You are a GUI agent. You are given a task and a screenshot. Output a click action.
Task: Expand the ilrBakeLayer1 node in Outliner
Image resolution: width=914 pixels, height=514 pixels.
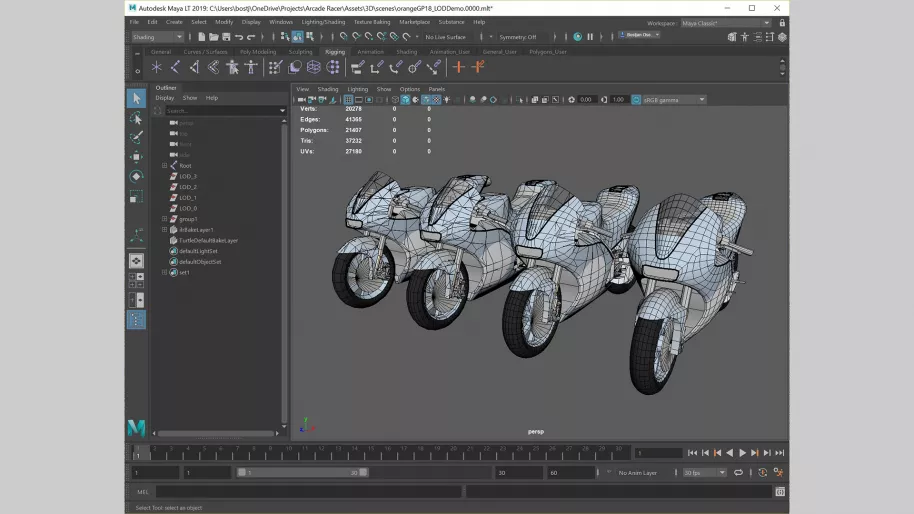164,230
